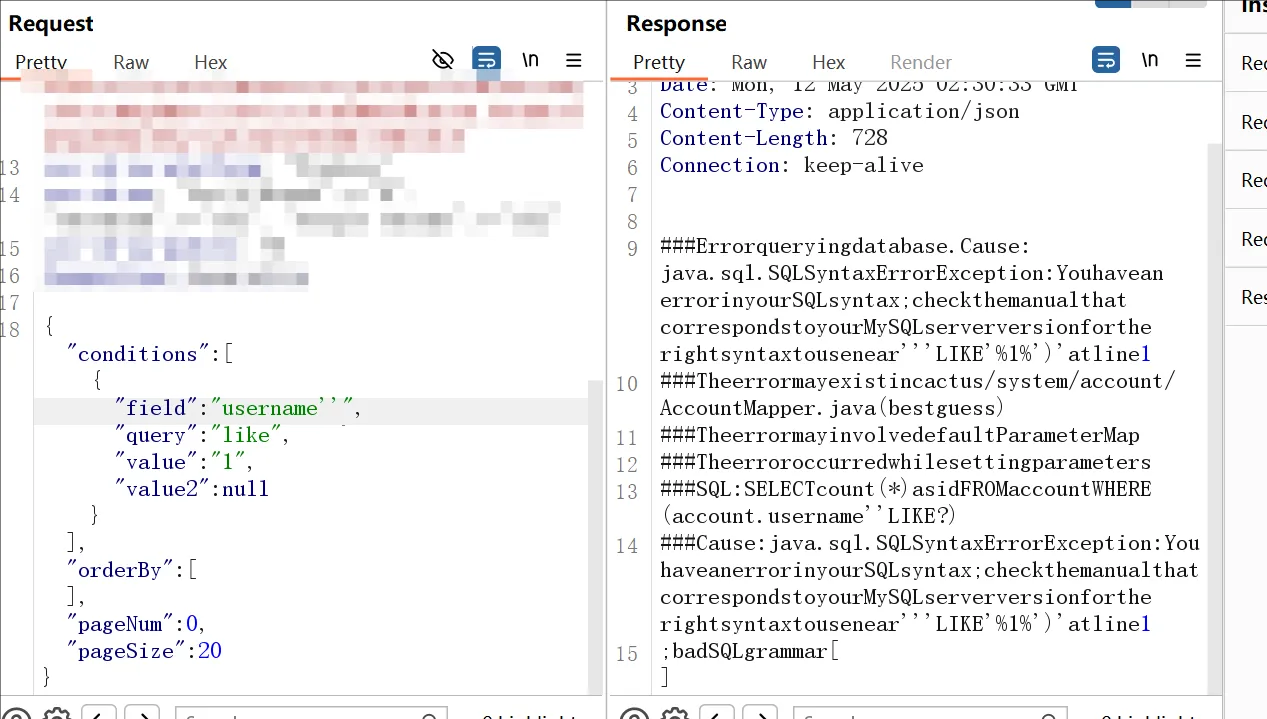Switch to the Request Pretty tab
The height and width of the screenshot is (719, 1267).
41,62
